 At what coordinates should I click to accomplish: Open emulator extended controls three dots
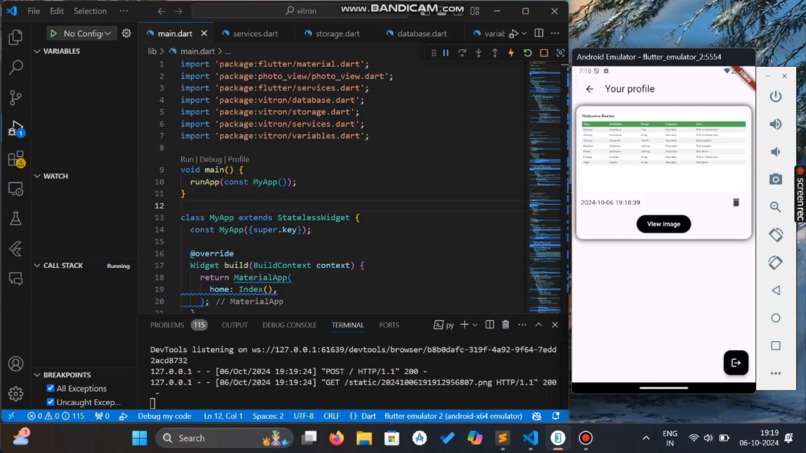click(x=776, y=373)
